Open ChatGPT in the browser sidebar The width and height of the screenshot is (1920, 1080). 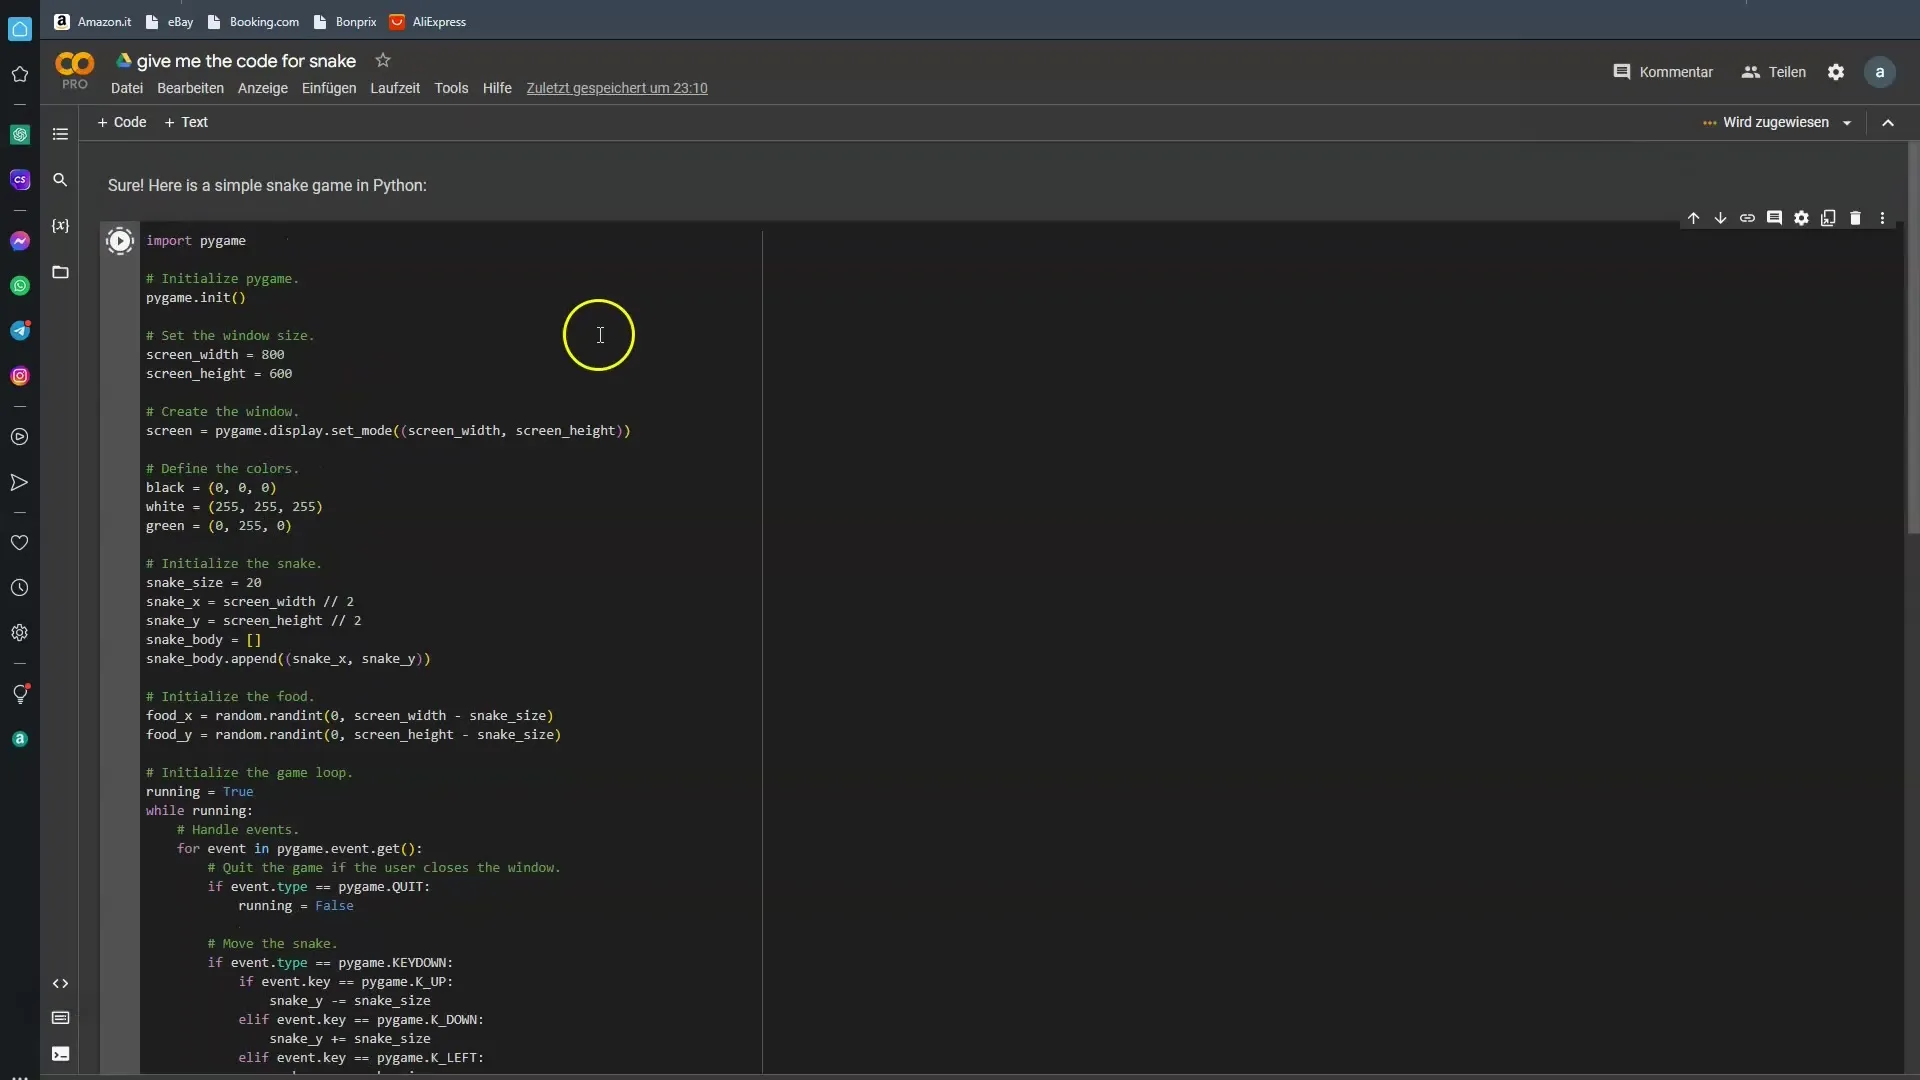20,134
